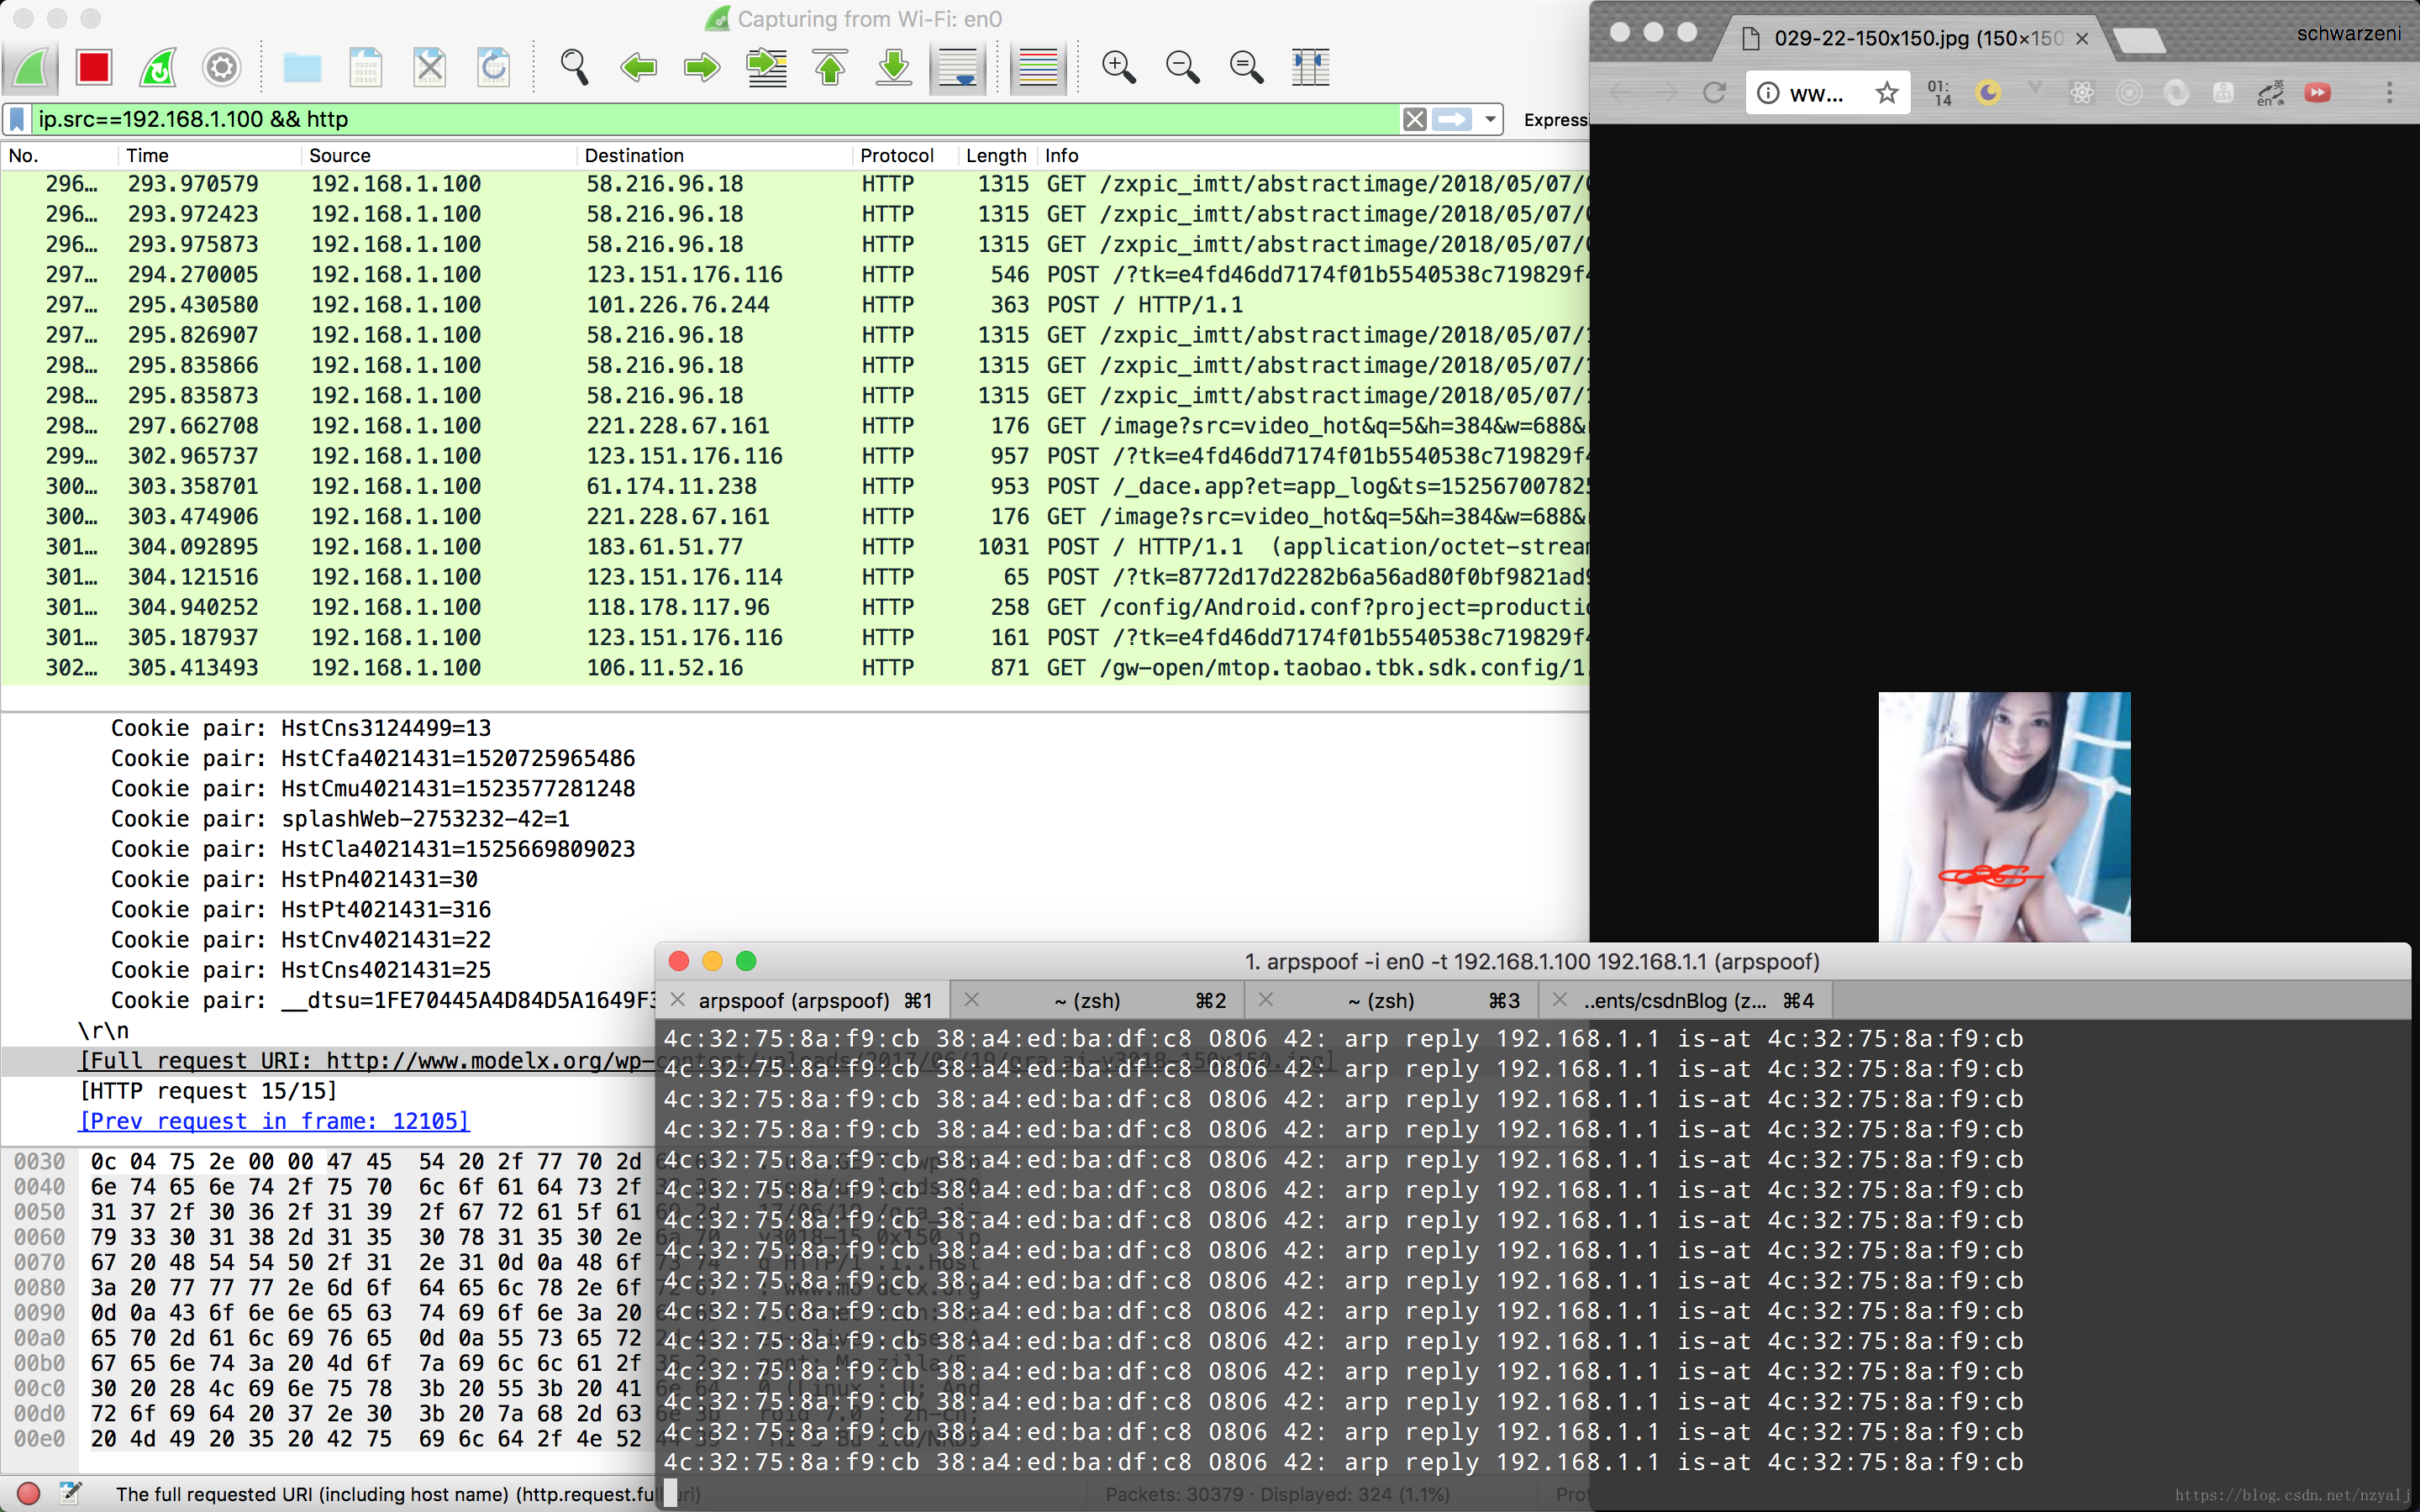Screen dimensions: 2420x1512
Task: Open capture options gear icon
Action: (222, 67)
